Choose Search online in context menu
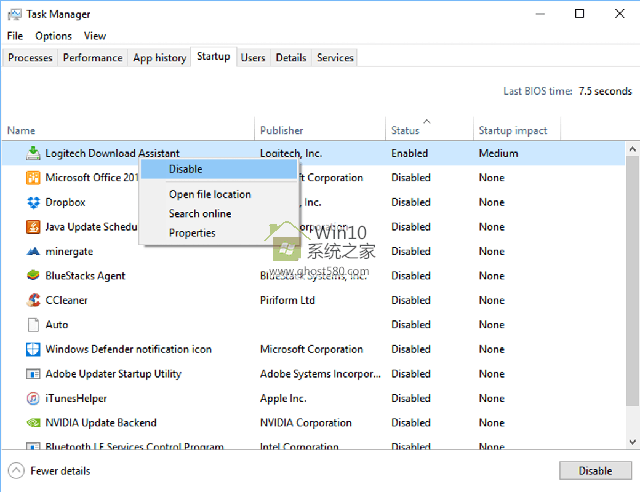 [x=219, y=214]
